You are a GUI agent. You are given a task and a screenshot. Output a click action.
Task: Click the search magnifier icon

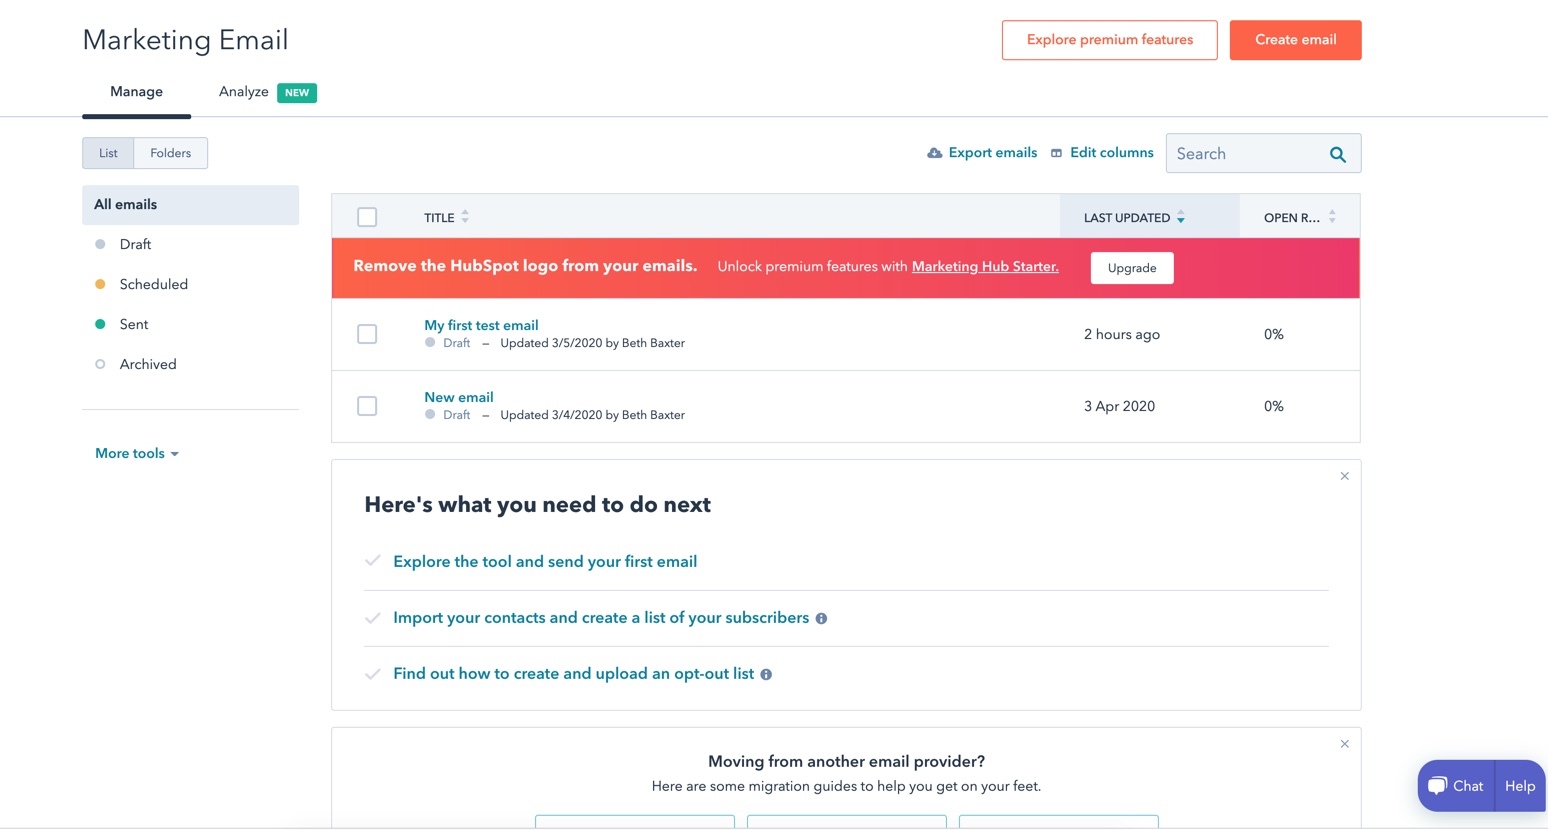tap(1337, 154)
